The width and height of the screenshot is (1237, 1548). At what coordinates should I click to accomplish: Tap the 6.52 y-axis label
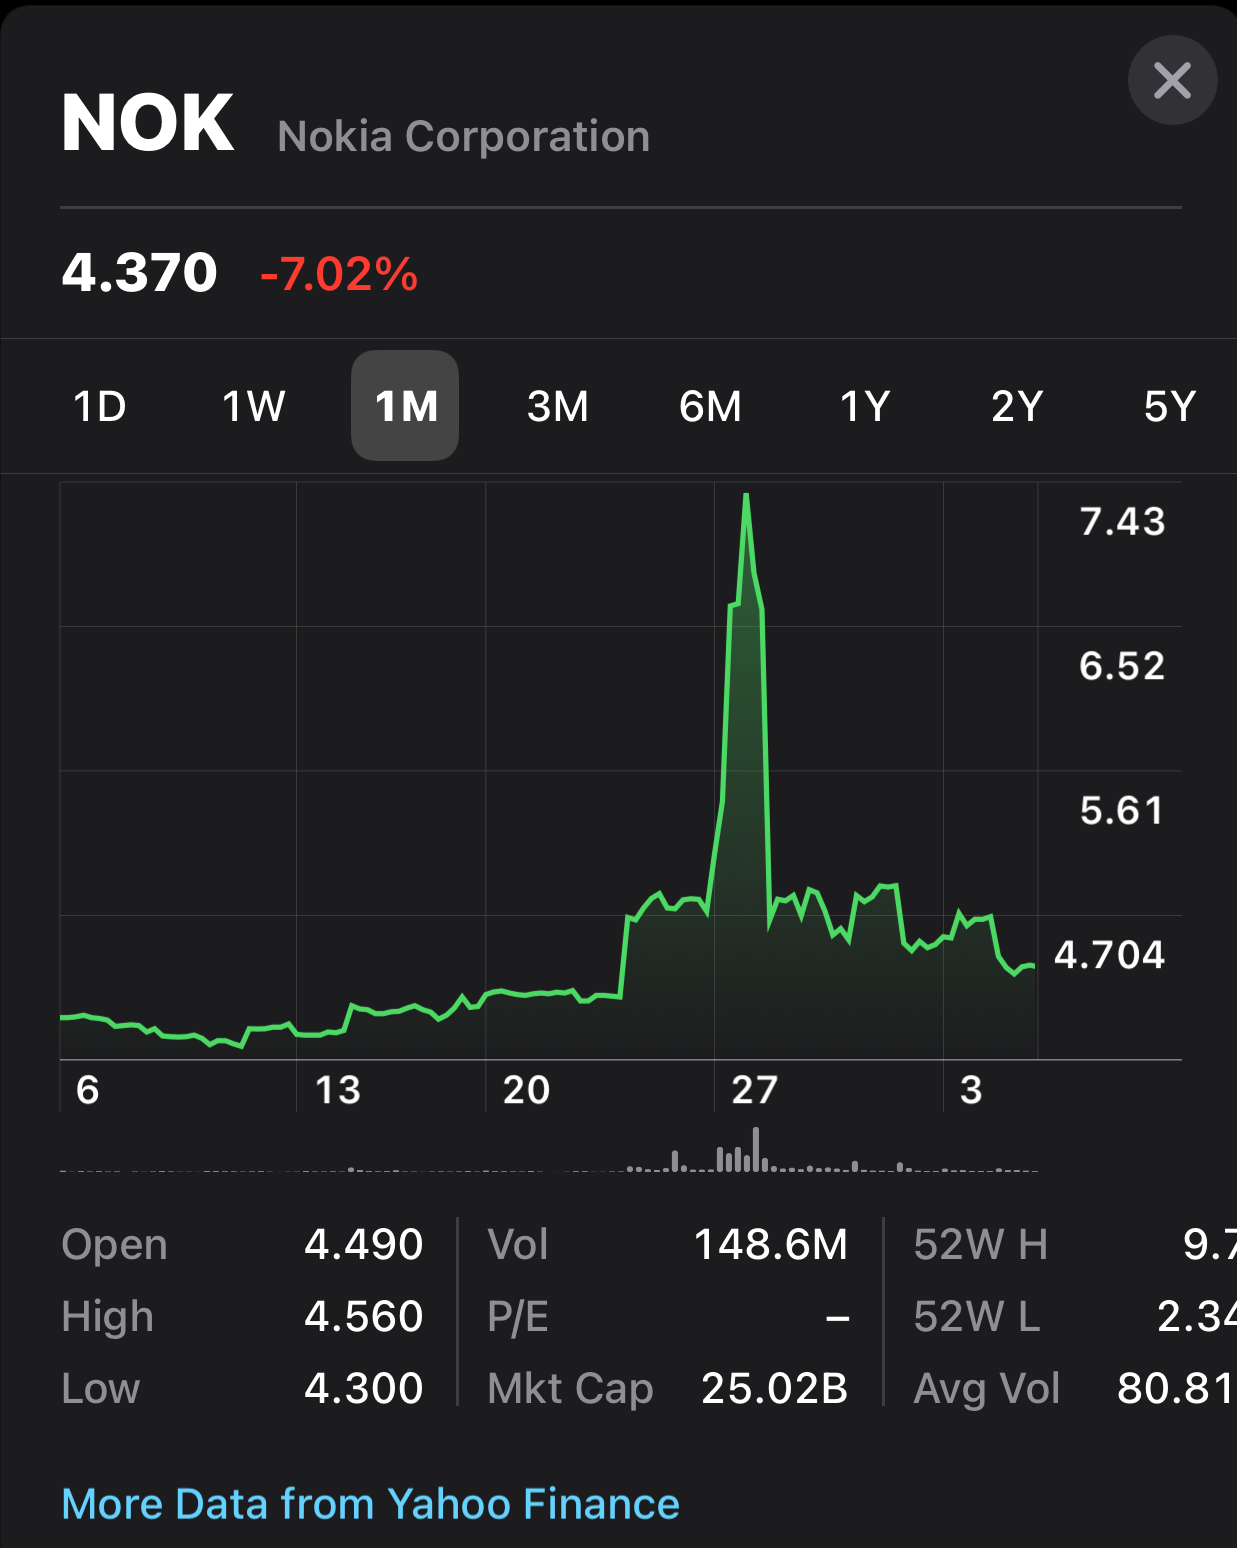tap(1122, 665)
